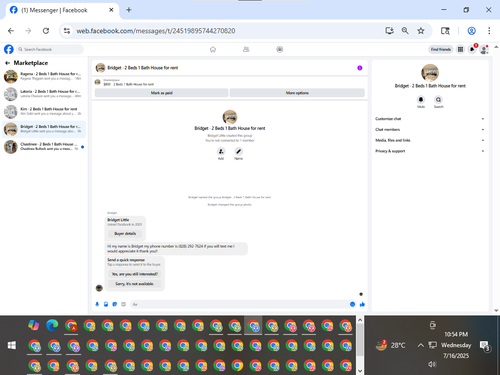Send 'Yes, are you still interested?' reply
Image resolution: width=500 pixels, height=375 pixels.
click(x=135, y=274)
